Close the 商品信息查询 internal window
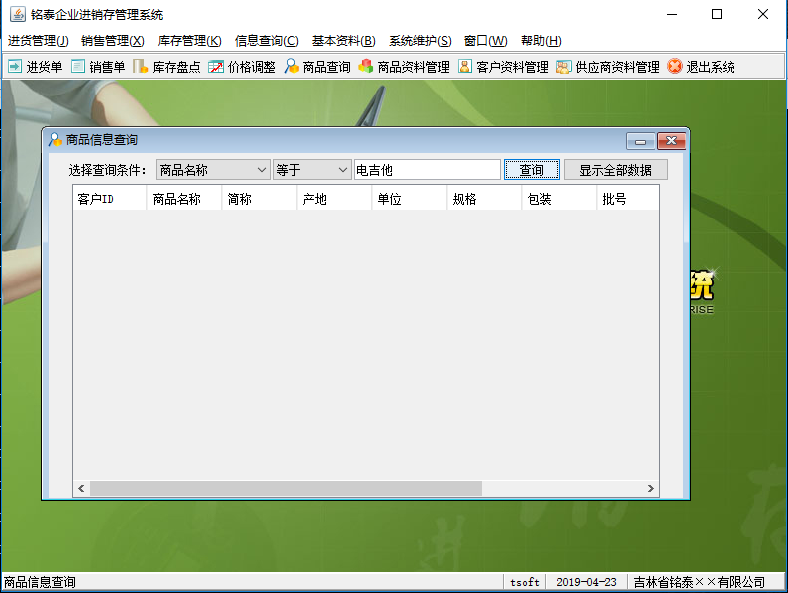 (671, 141)
